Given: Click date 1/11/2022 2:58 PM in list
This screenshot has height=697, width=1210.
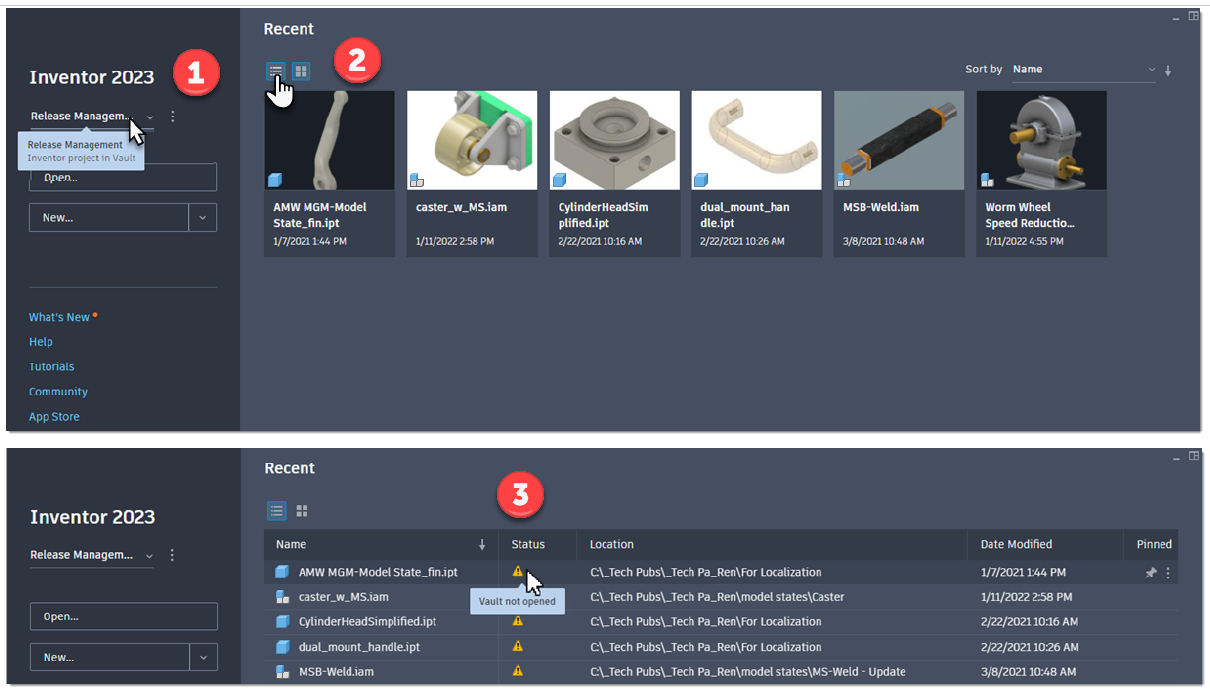Looking at the screenshot, I should pyautogui.click(x=1027, y=597).
